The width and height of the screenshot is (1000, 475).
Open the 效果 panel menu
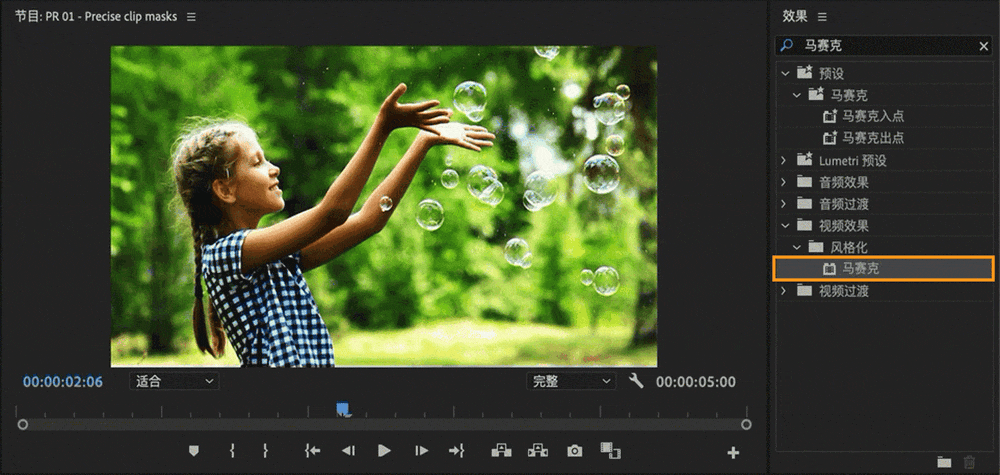click(x=822, y=17)
